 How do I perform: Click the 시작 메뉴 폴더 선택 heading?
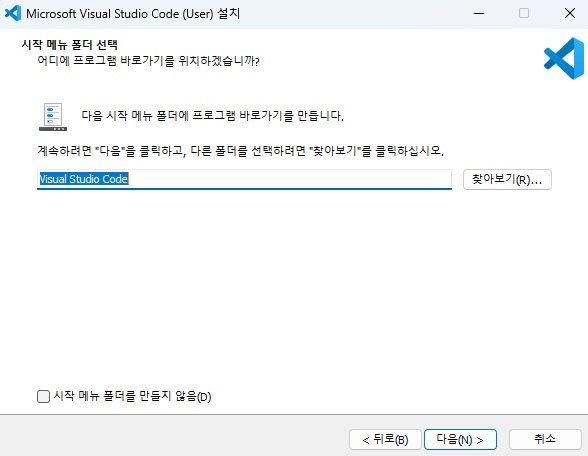pyautogui.click(x=69, y=45)
